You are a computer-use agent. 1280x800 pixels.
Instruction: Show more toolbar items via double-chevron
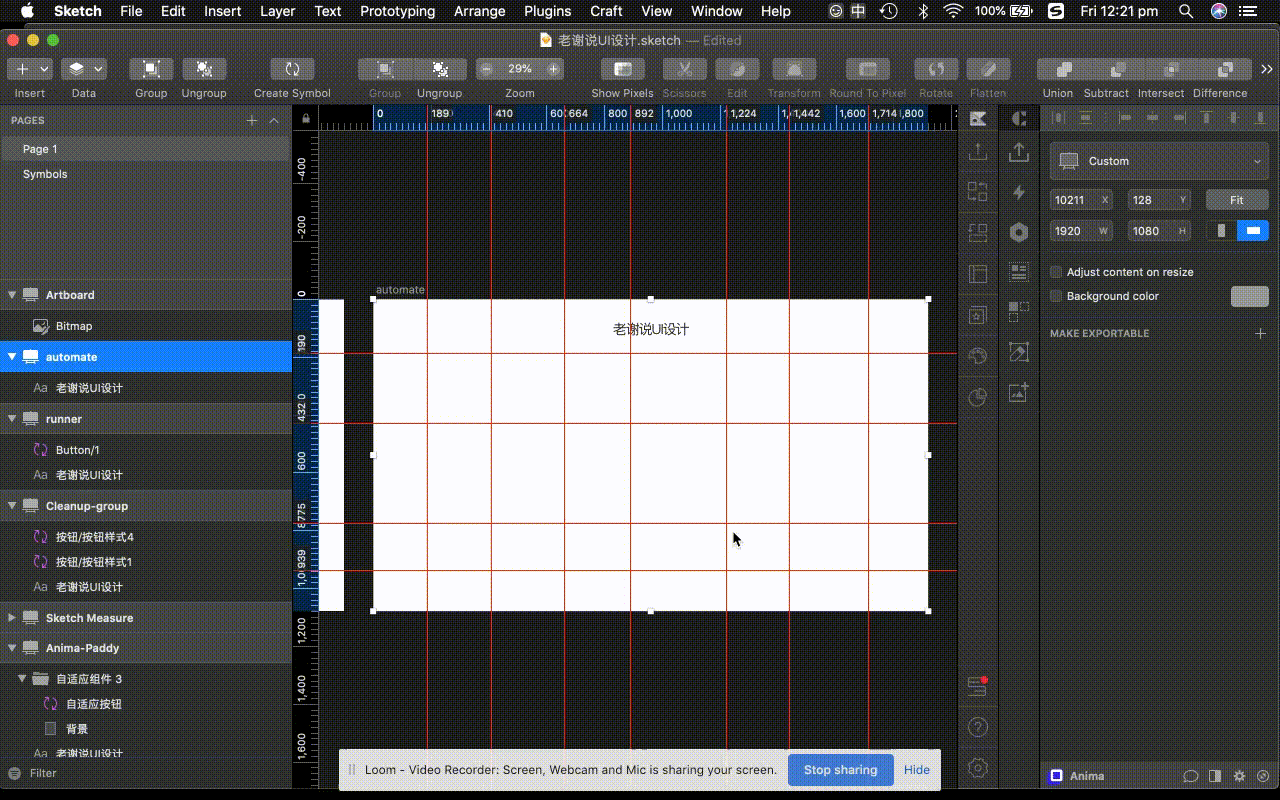click(1267, 69)
